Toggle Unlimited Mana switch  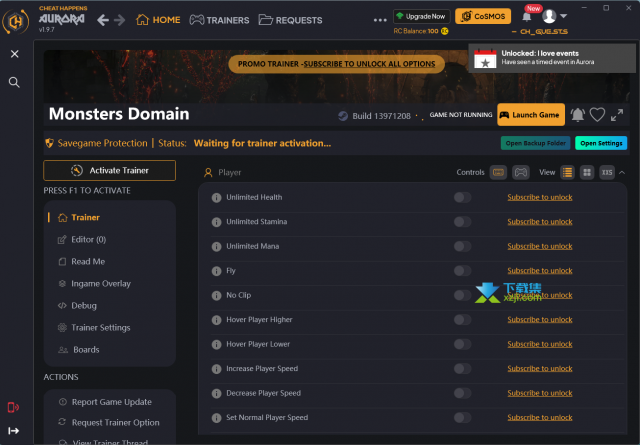point(462,247)
